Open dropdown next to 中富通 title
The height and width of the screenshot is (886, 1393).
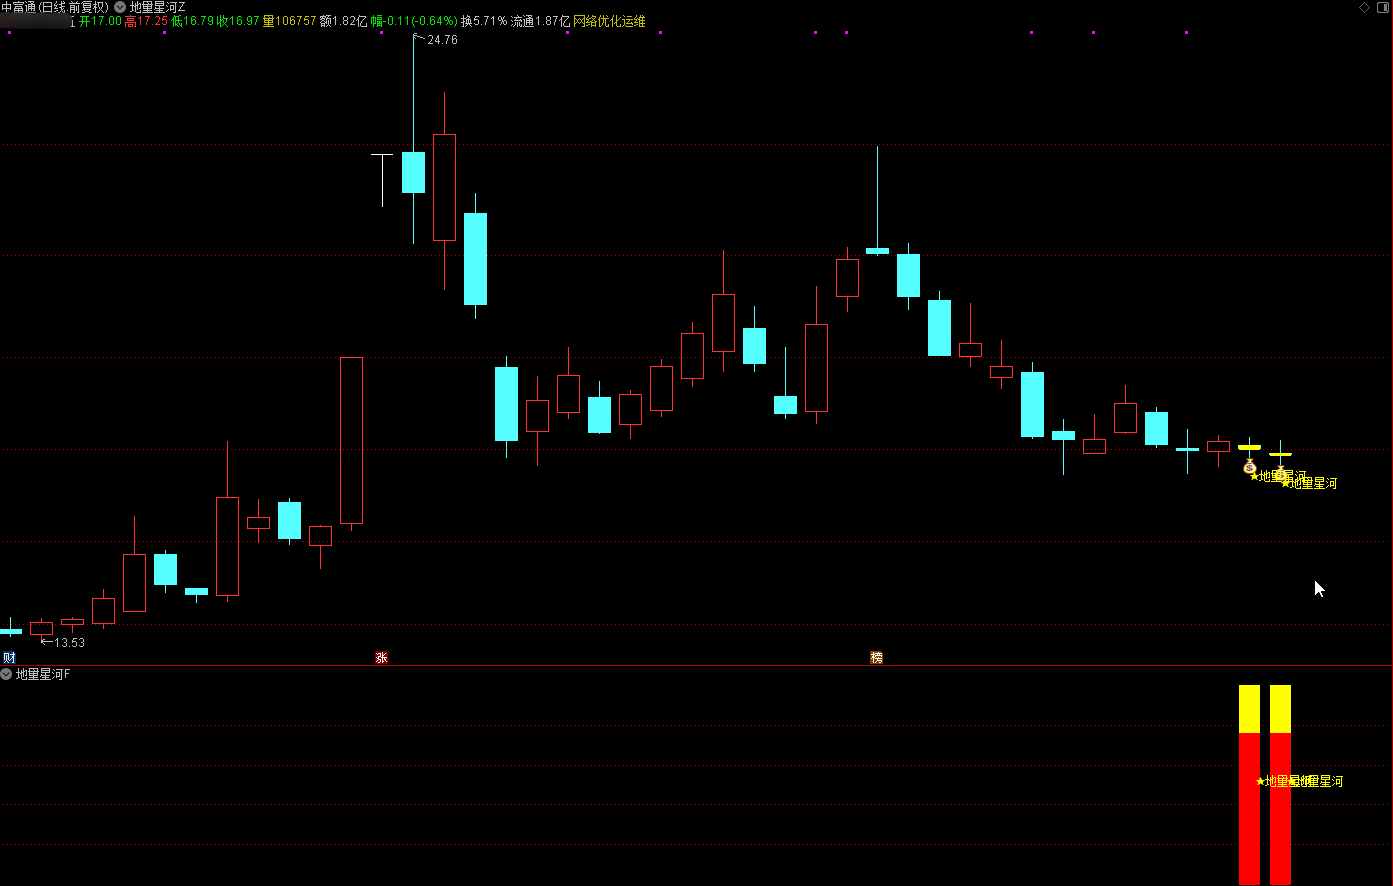pyautogui.click(x=120, y=7)
